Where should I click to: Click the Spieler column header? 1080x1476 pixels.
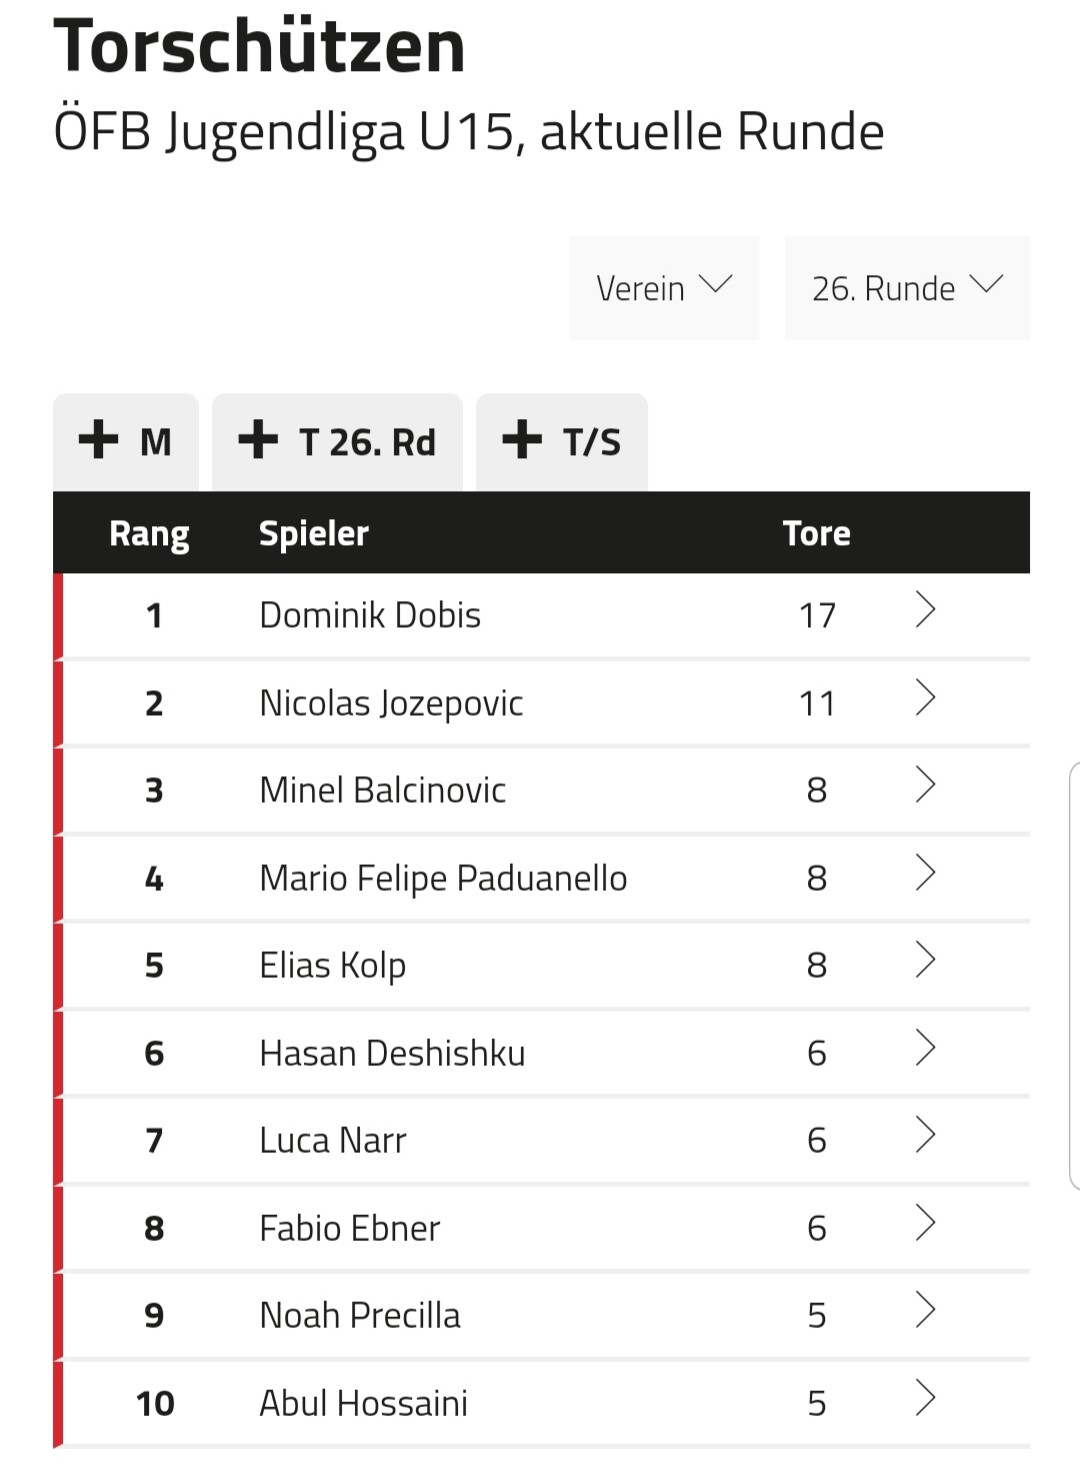tap(314, 533)
